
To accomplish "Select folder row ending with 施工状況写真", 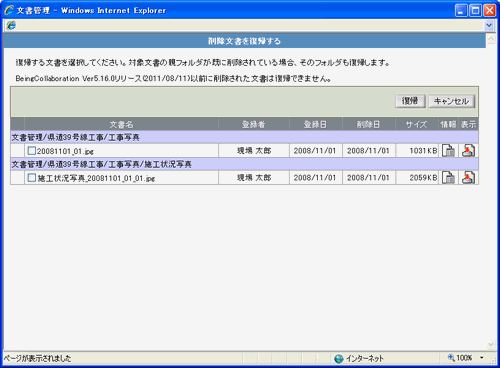I will [x=244, y=164].
